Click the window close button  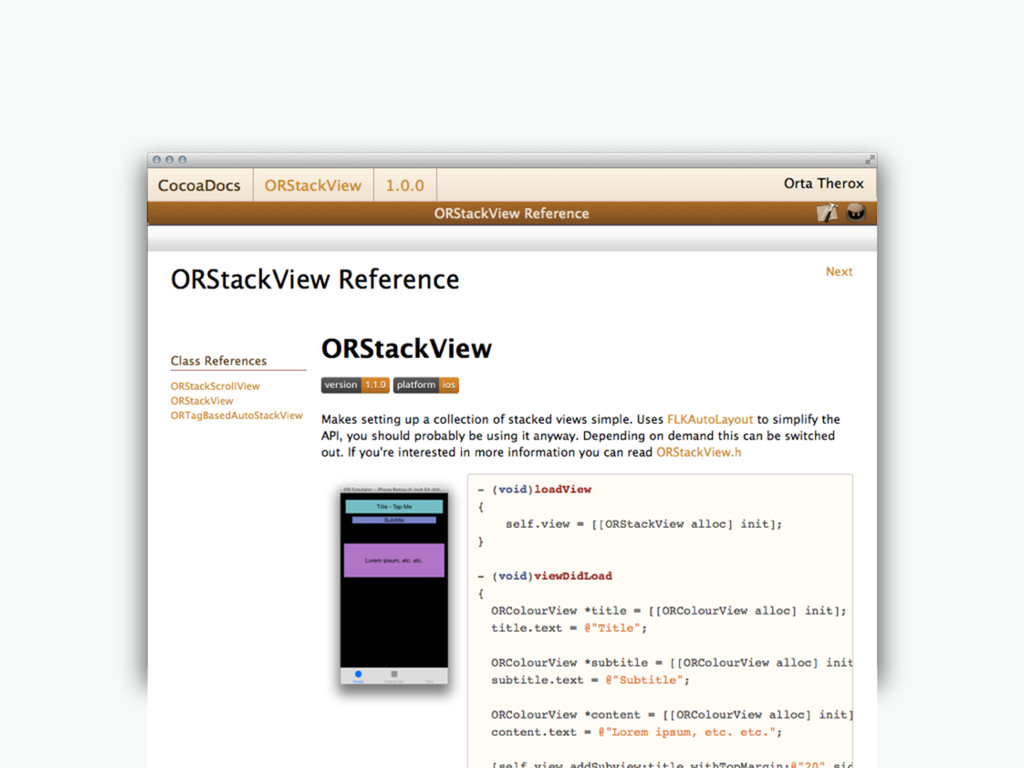pos(157,159)
